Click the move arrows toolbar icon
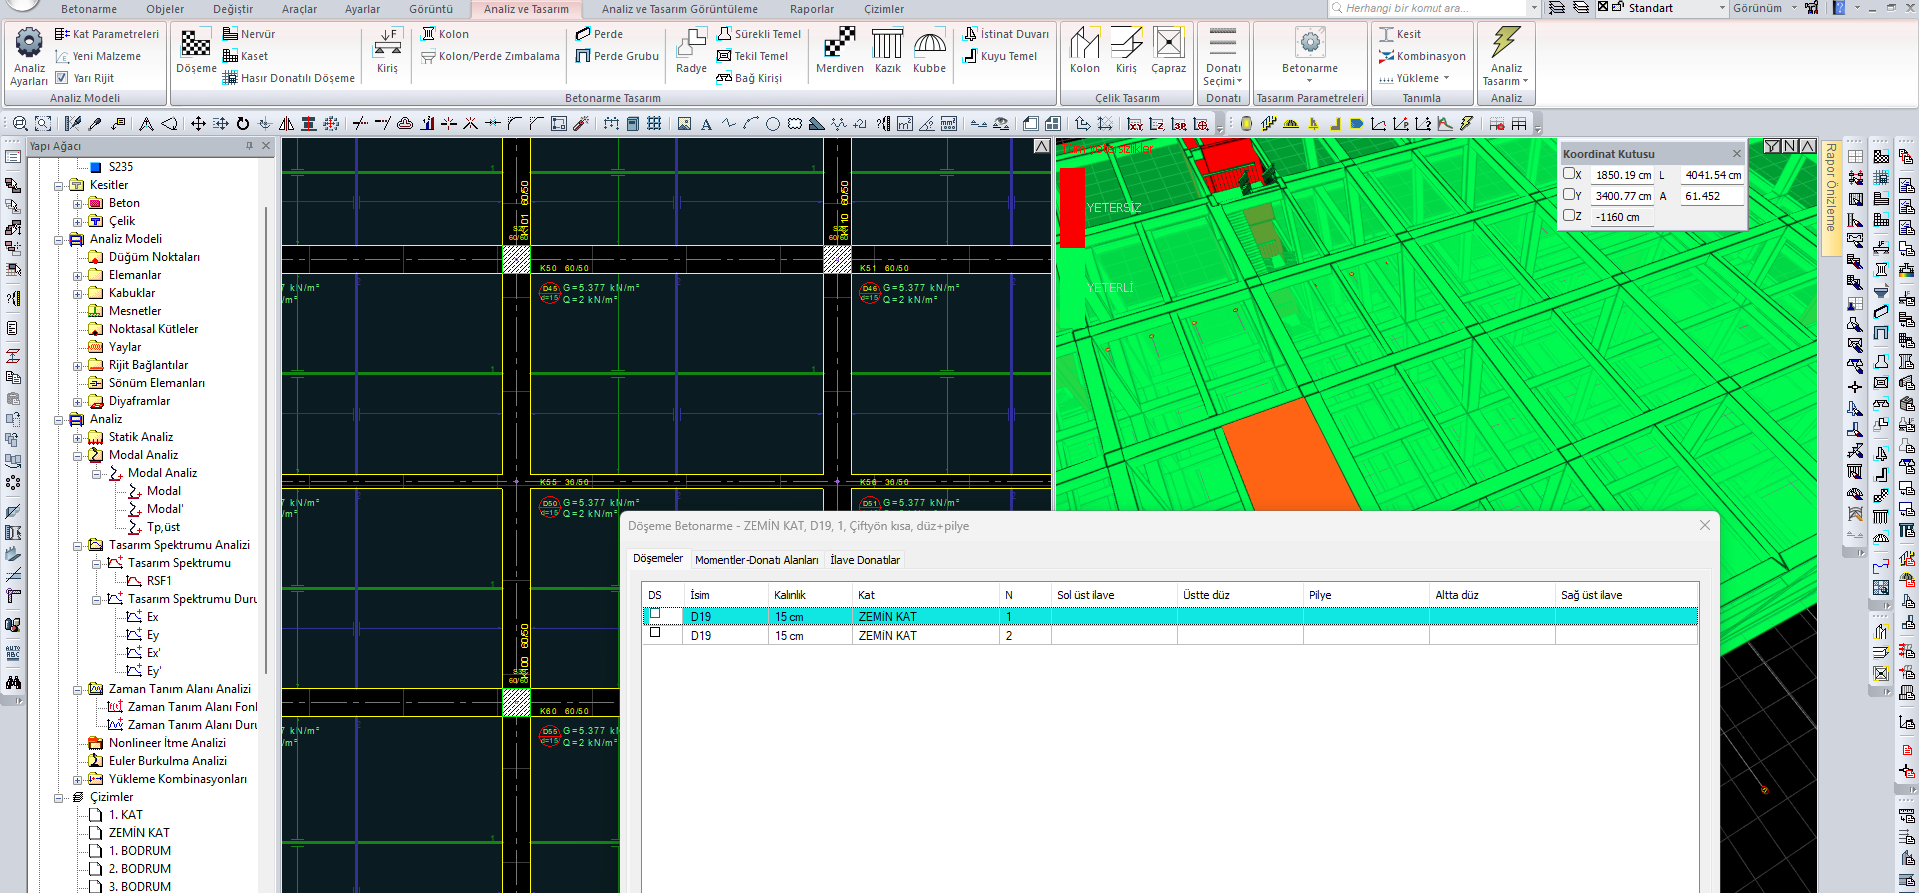The image size is (1919, 893). (x=198, y=124)
